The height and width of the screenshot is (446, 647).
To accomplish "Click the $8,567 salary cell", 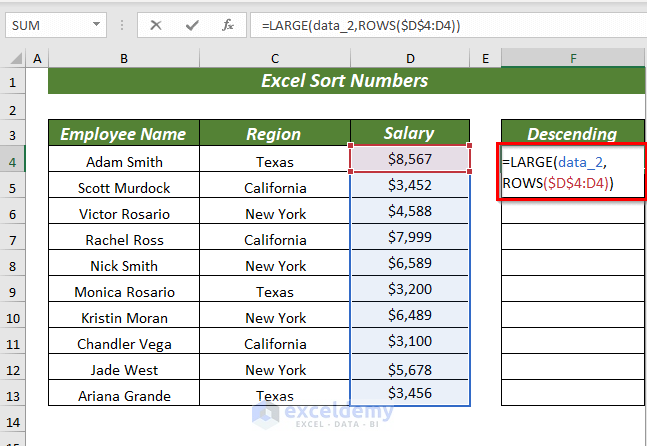I will pyautogui.click(x=410, y=159).
